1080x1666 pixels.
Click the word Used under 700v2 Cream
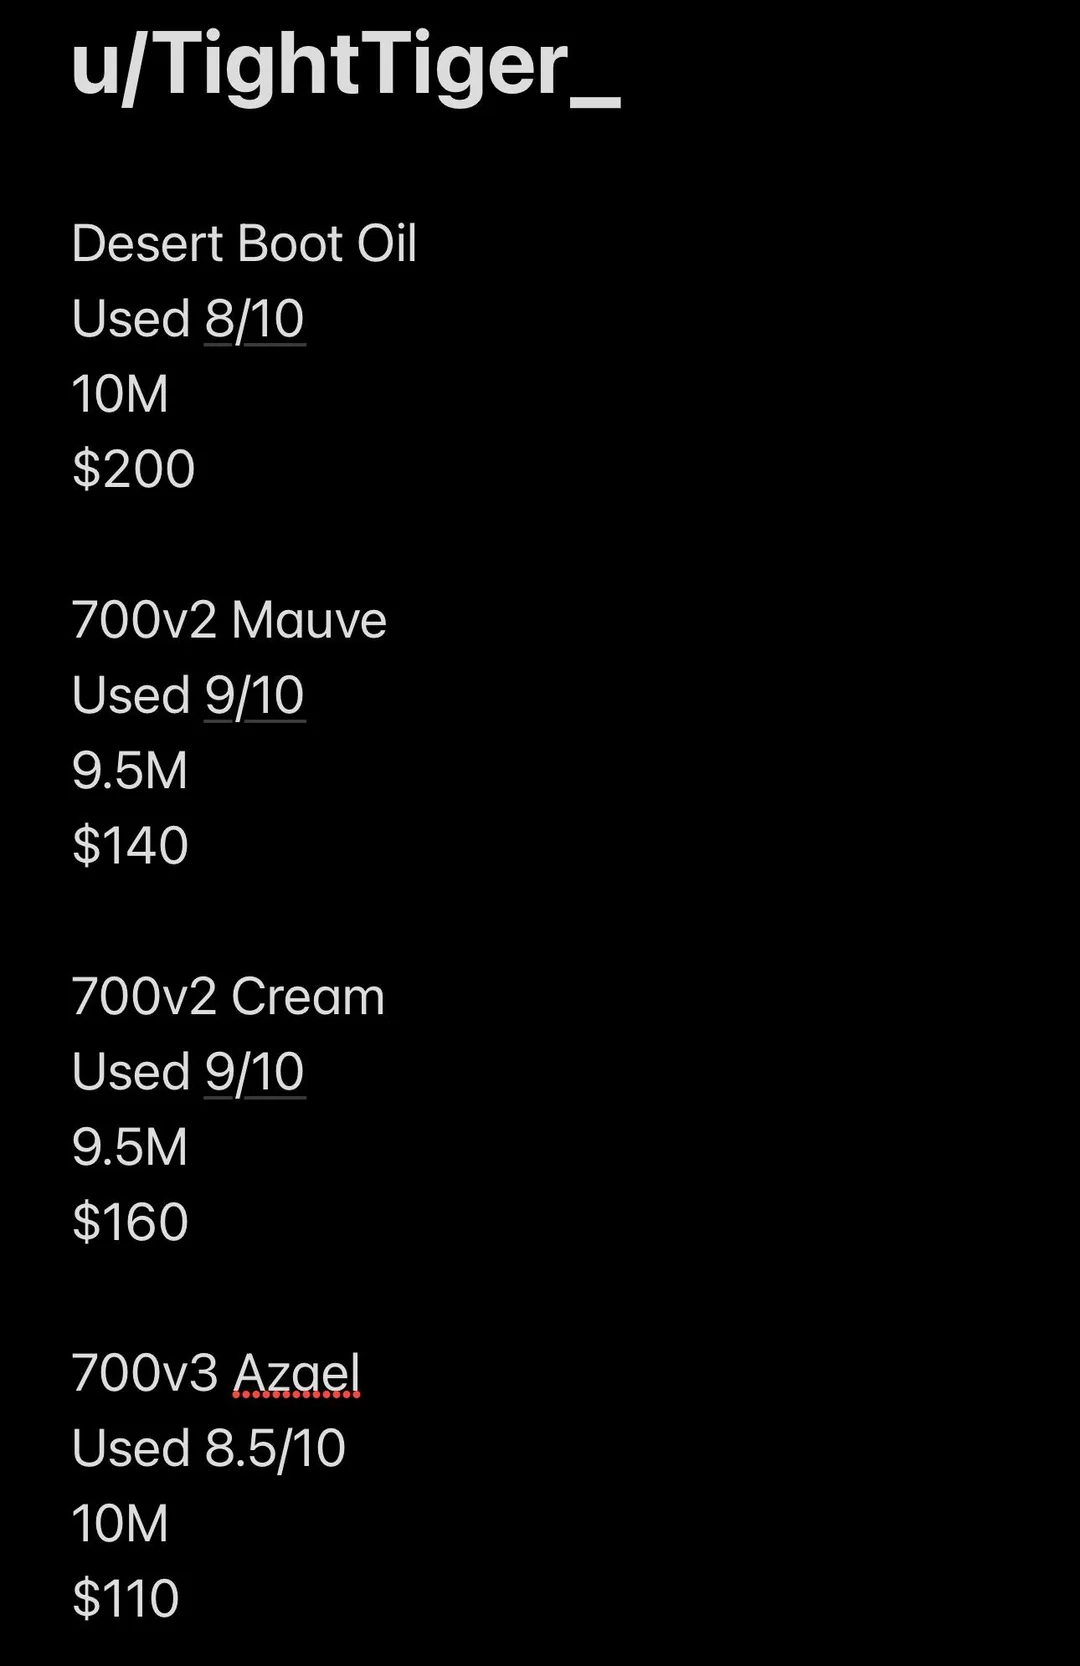pos(131,1072)
